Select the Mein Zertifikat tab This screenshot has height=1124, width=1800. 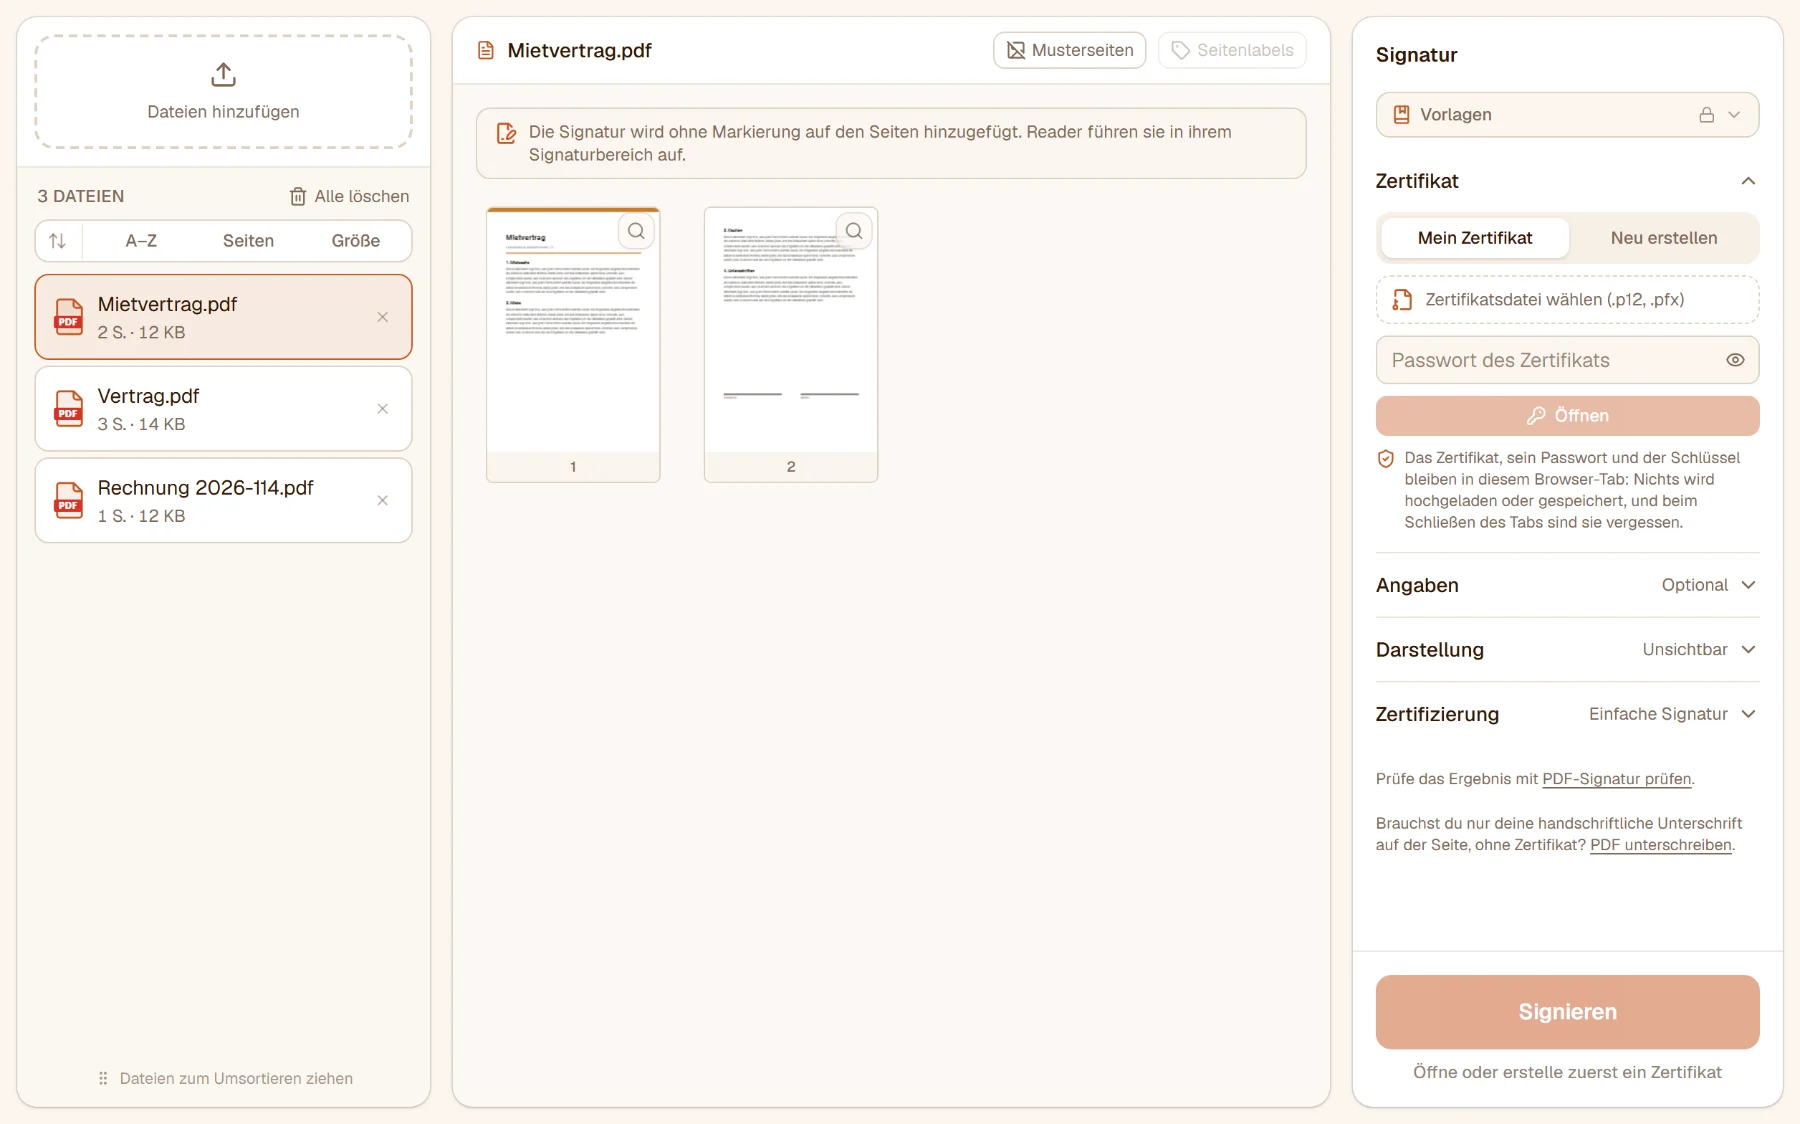[x=1474, y=238]
